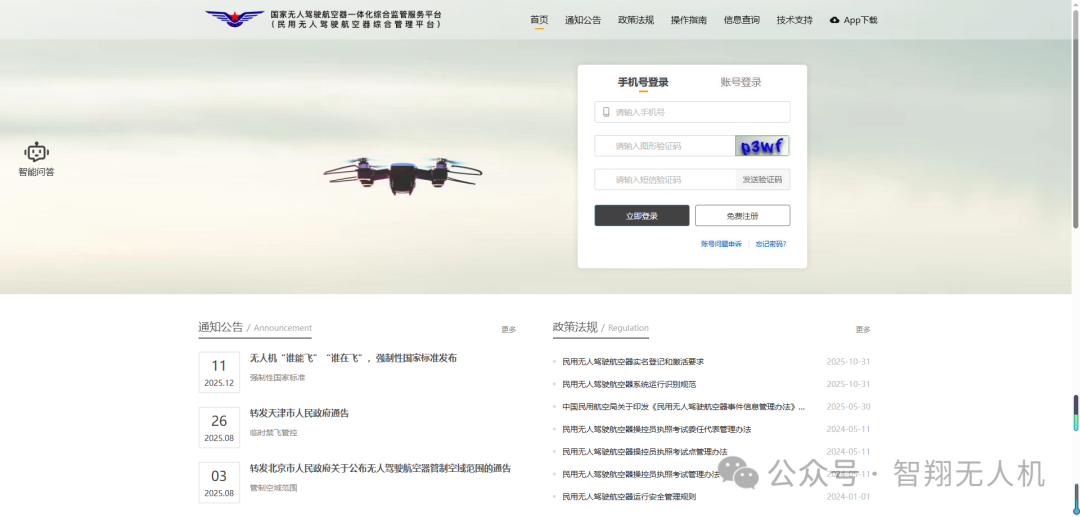Click the 立即登录 button
This screenshot has width=1080, height=517.
tap(642, 216)
